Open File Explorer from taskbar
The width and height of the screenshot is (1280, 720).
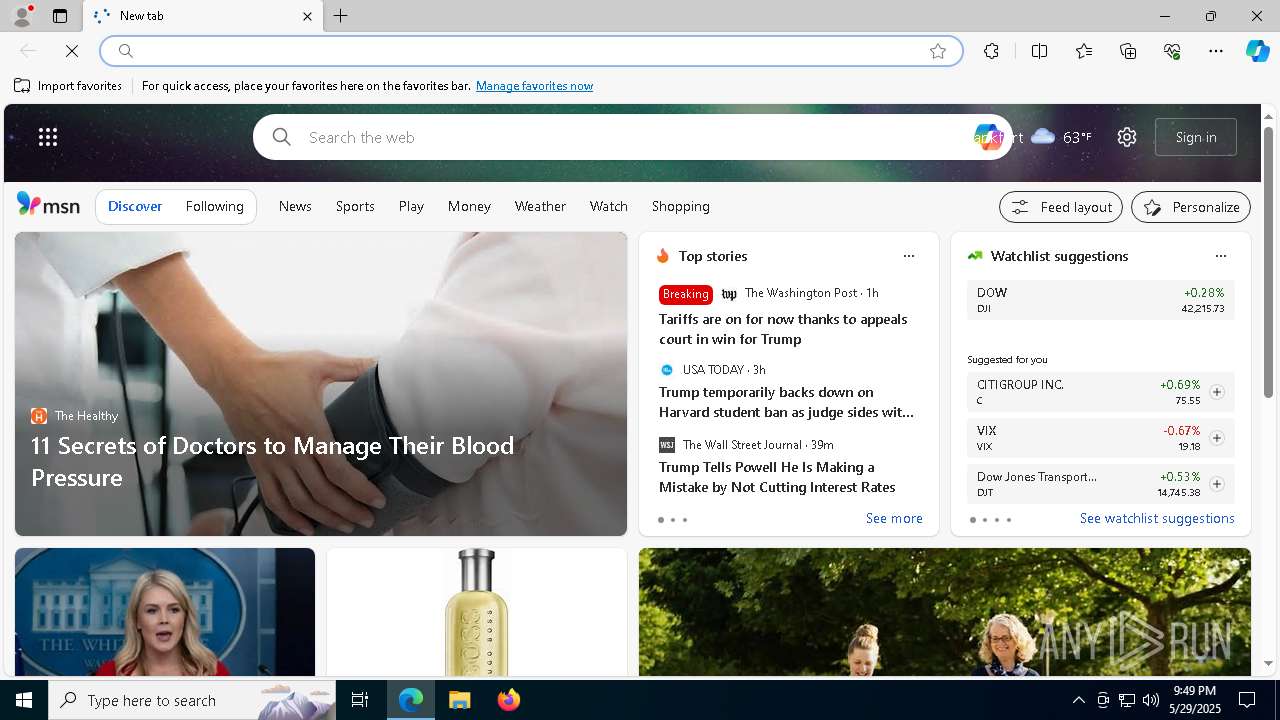pos(459,700)
